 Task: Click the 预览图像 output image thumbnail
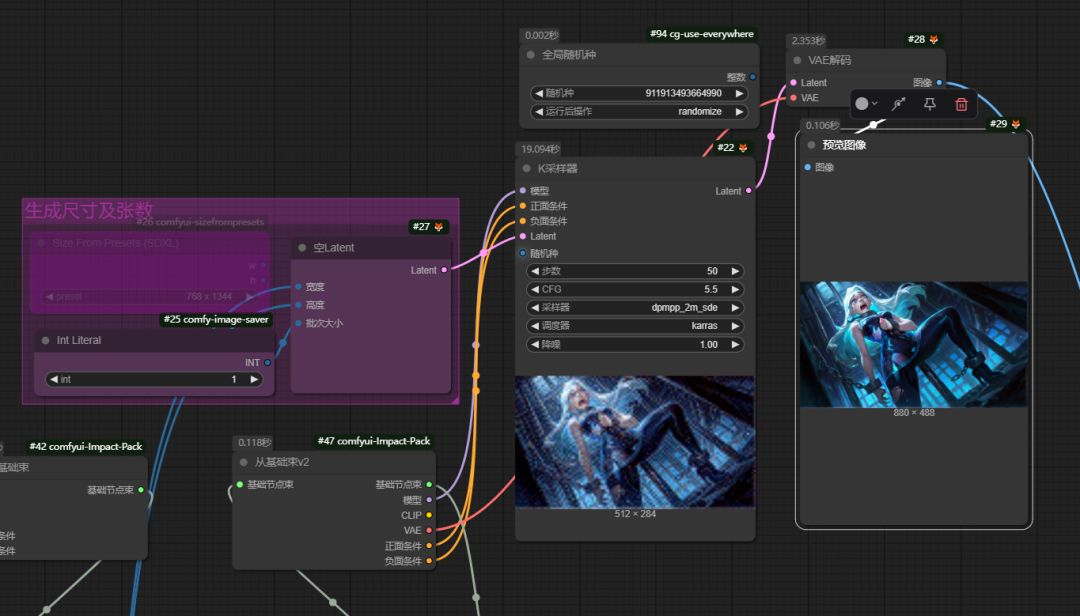coord(913,344)
